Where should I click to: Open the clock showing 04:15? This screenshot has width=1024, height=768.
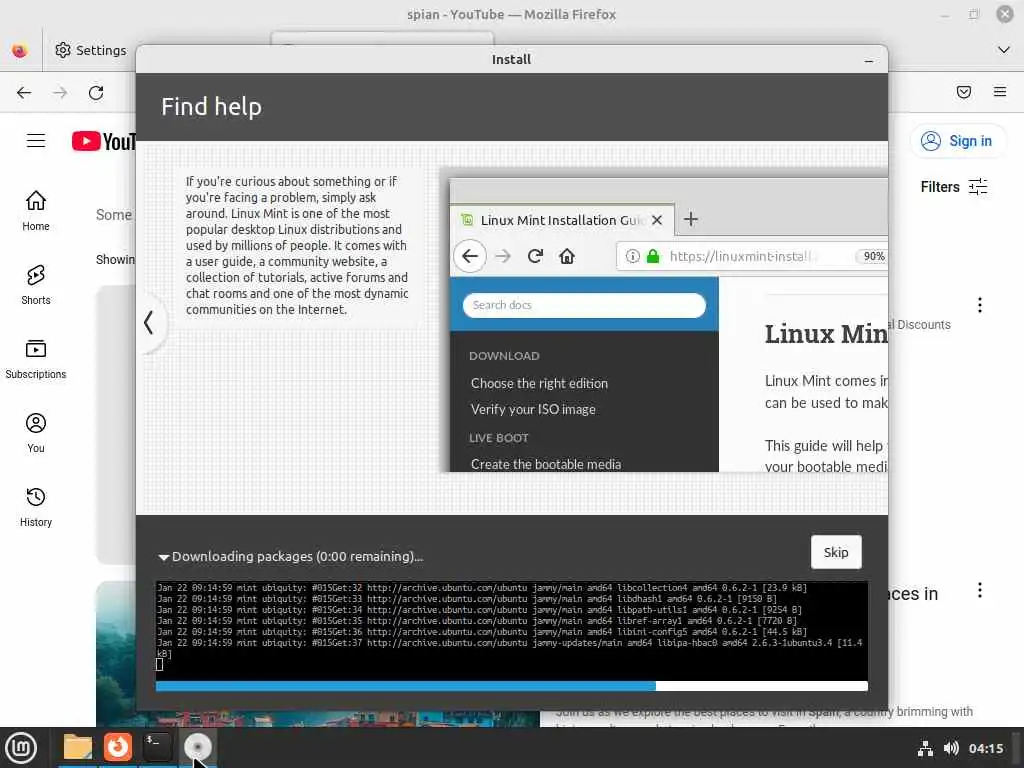[986, 748]
